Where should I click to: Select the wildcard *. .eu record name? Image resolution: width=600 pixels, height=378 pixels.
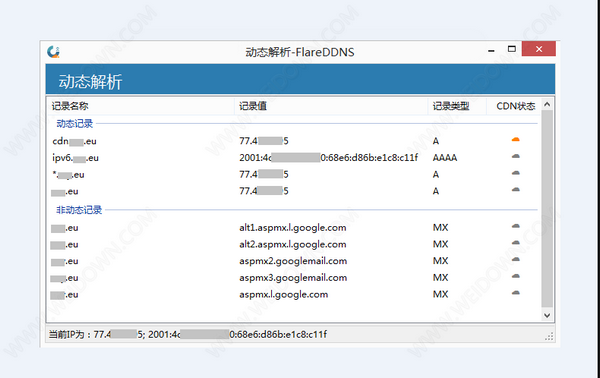(x=68, y=175)
